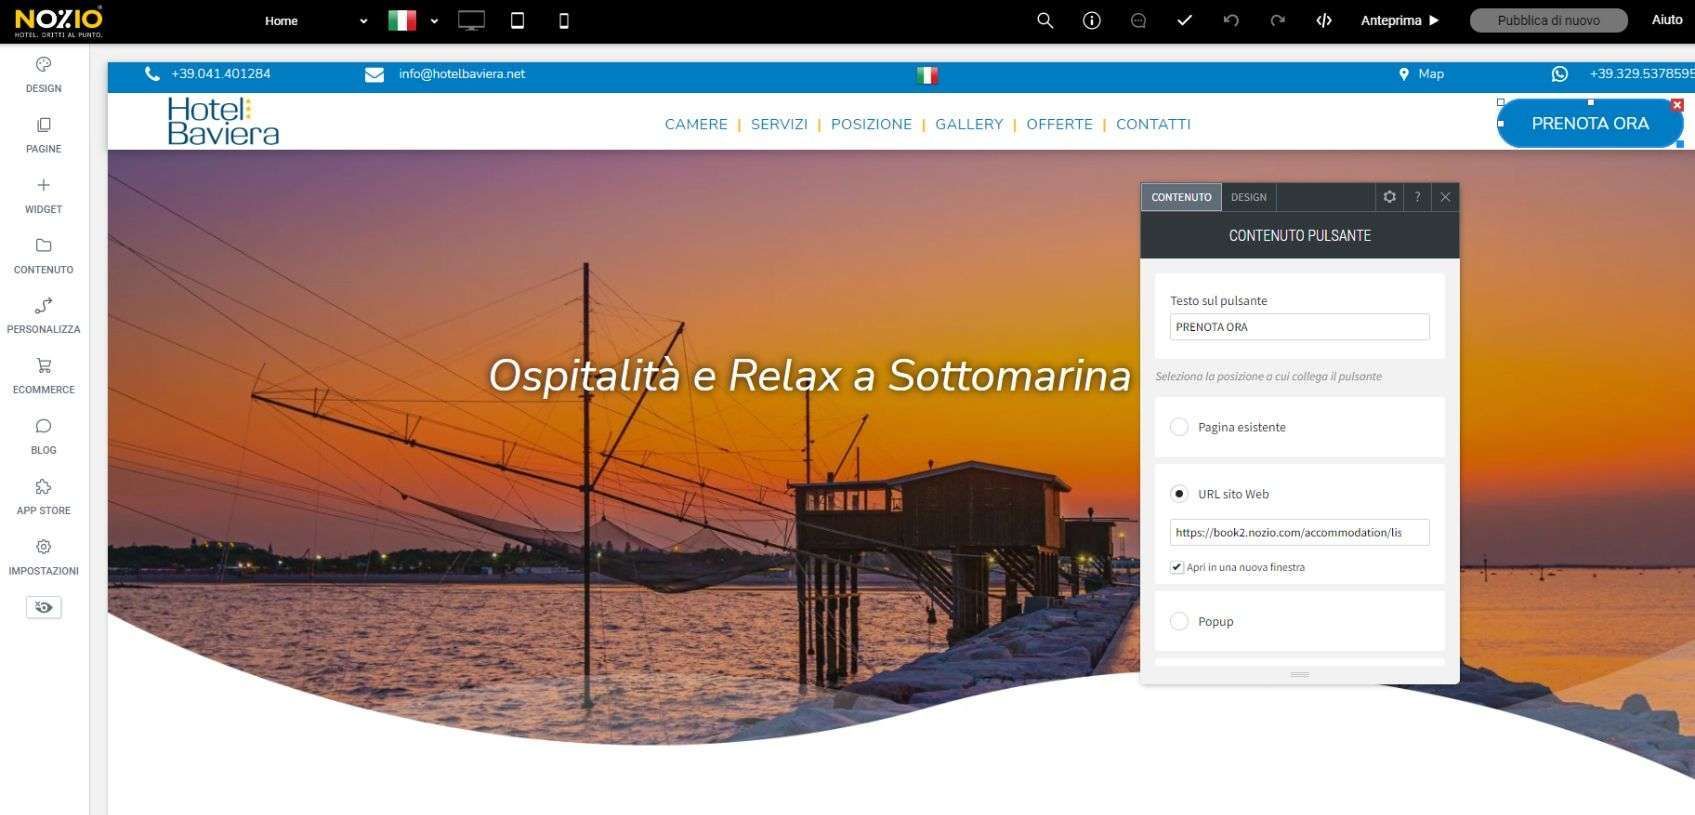Viewport: 1695px width, 815px height.
Task: Open POSIZIONE navigation menu item
Action: point(871,124)
